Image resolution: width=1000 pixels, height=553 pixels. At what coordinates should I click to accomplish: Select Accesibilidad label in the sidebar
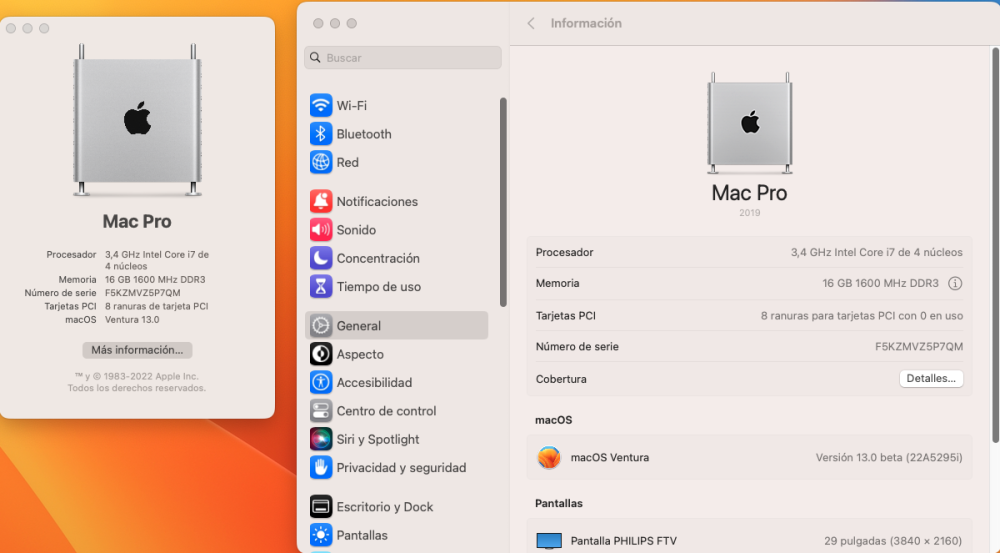pyautogui.click(x=374, y=383)
